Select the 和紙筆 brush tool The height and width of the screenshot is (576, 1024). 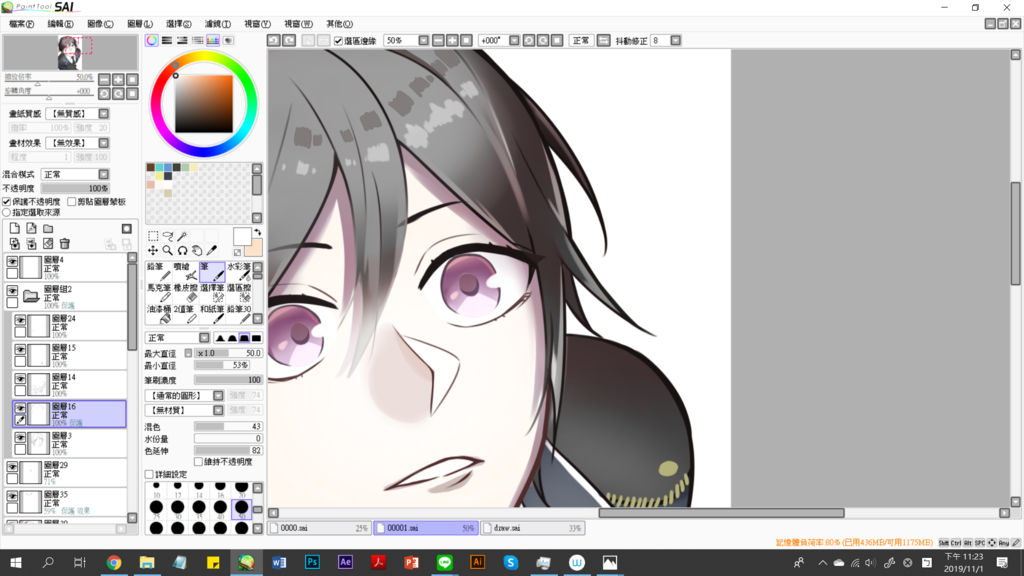pos(212,314)
